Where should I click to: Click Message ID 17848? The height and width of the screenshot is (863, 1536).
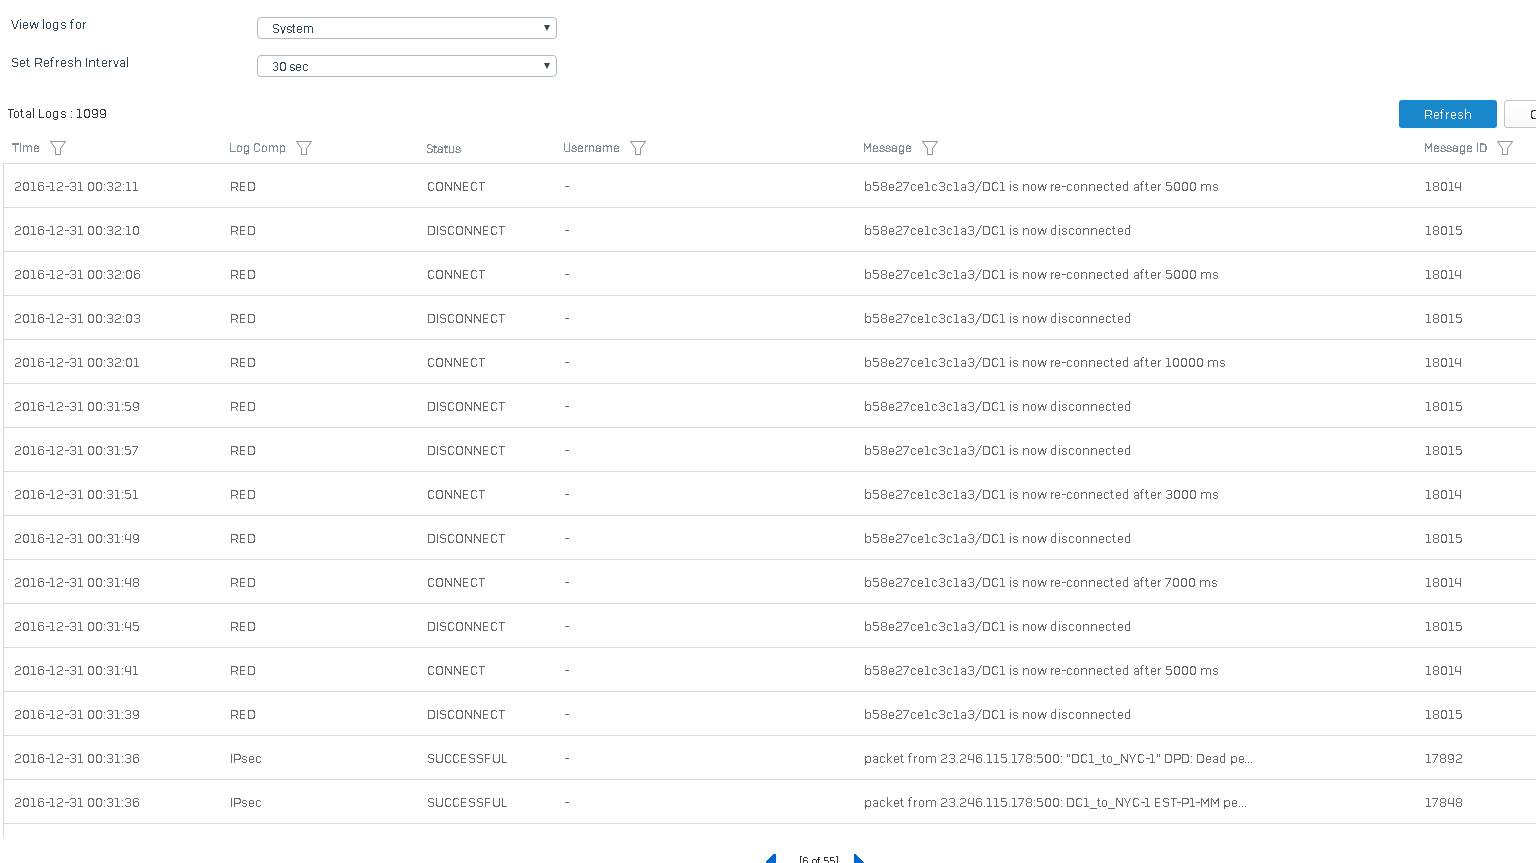pos(1443,803)
